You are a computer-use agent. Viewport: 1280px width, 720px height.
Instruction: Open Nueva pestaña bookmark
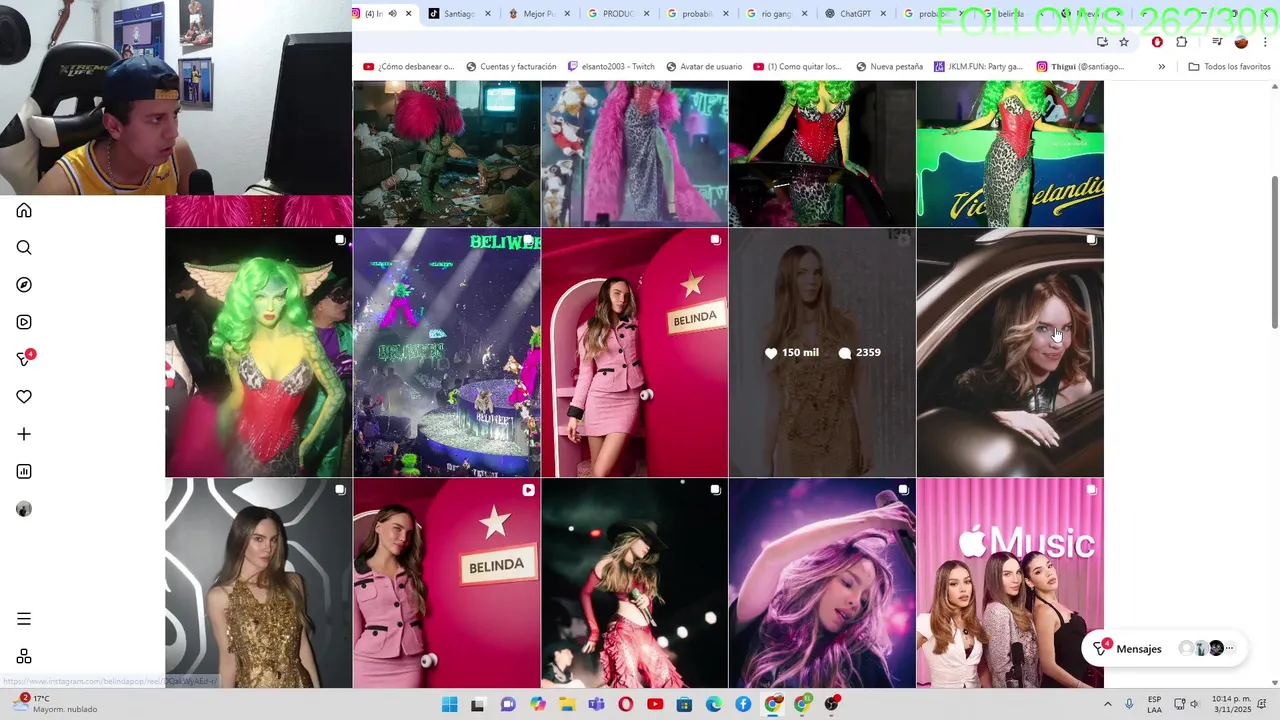889,67
